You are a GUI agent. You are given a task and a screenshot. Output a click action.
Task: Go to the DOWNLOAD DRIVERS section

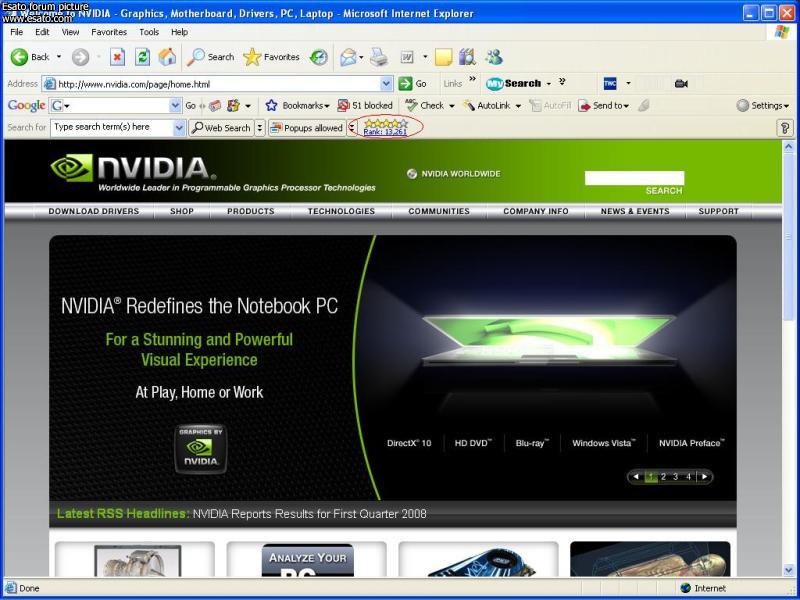(94, 211)
